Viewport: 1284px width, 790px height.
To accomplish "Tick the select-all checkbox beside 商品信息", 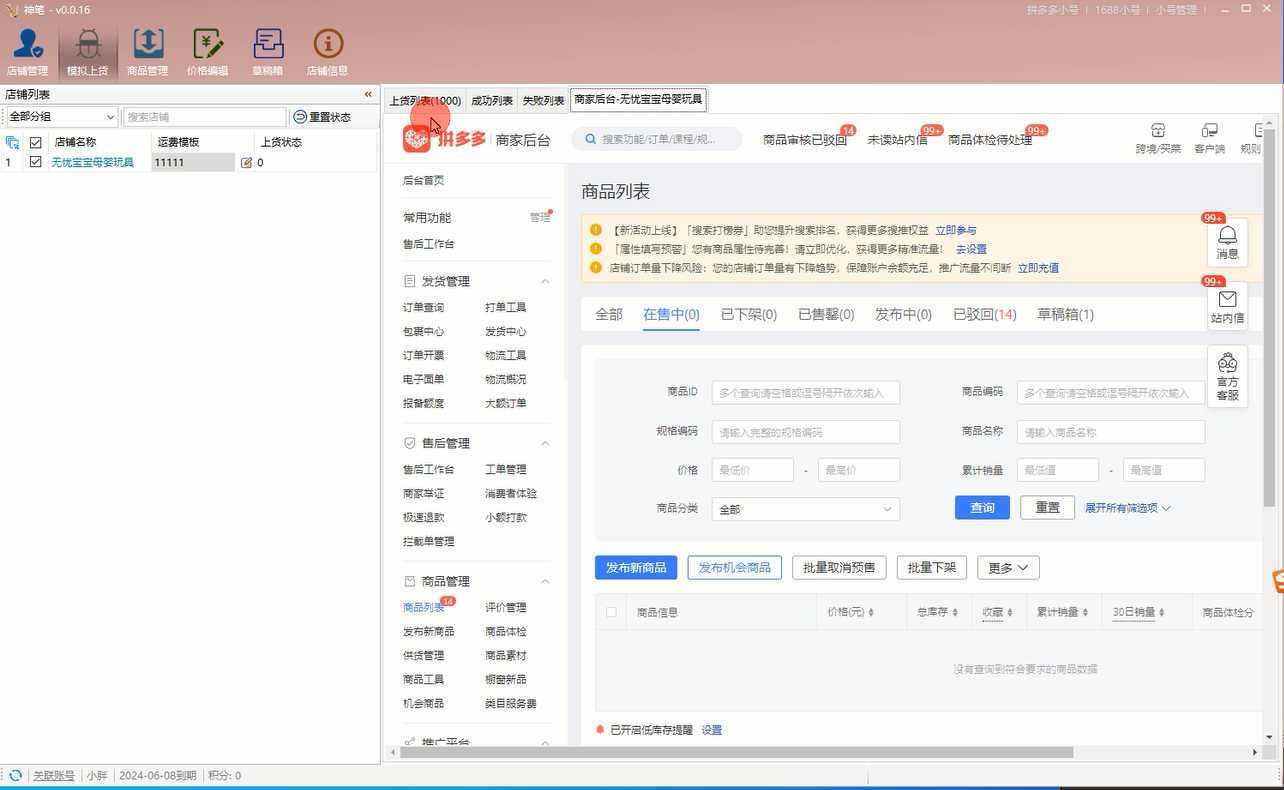I will (611, 612).
